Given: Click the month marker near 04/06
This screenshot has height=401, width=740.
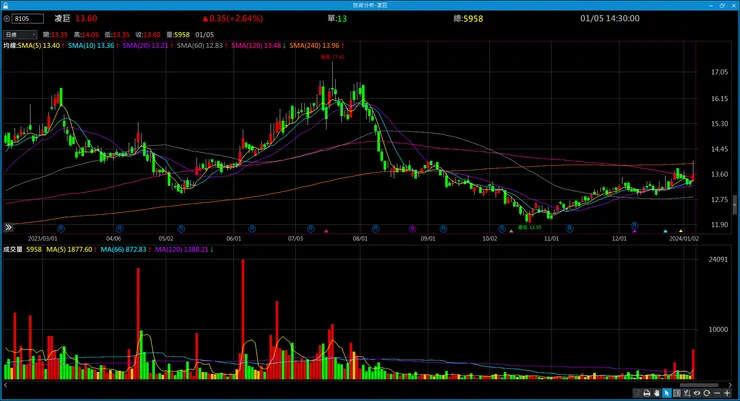Looking at the screenshot, I should coord(120,228).
